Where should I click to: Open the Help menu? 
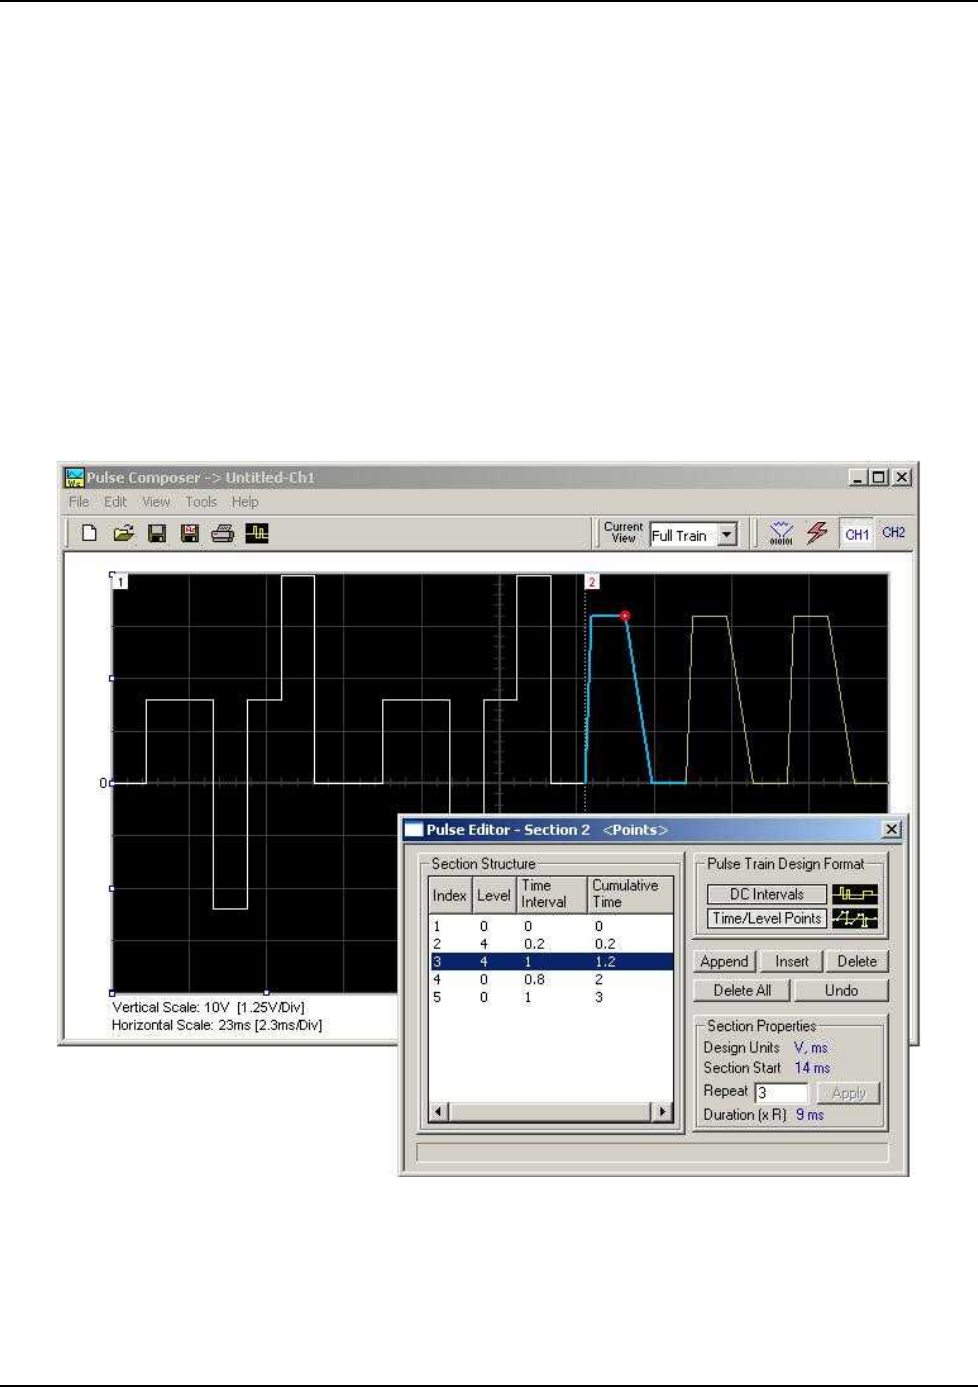click(245, 502)
